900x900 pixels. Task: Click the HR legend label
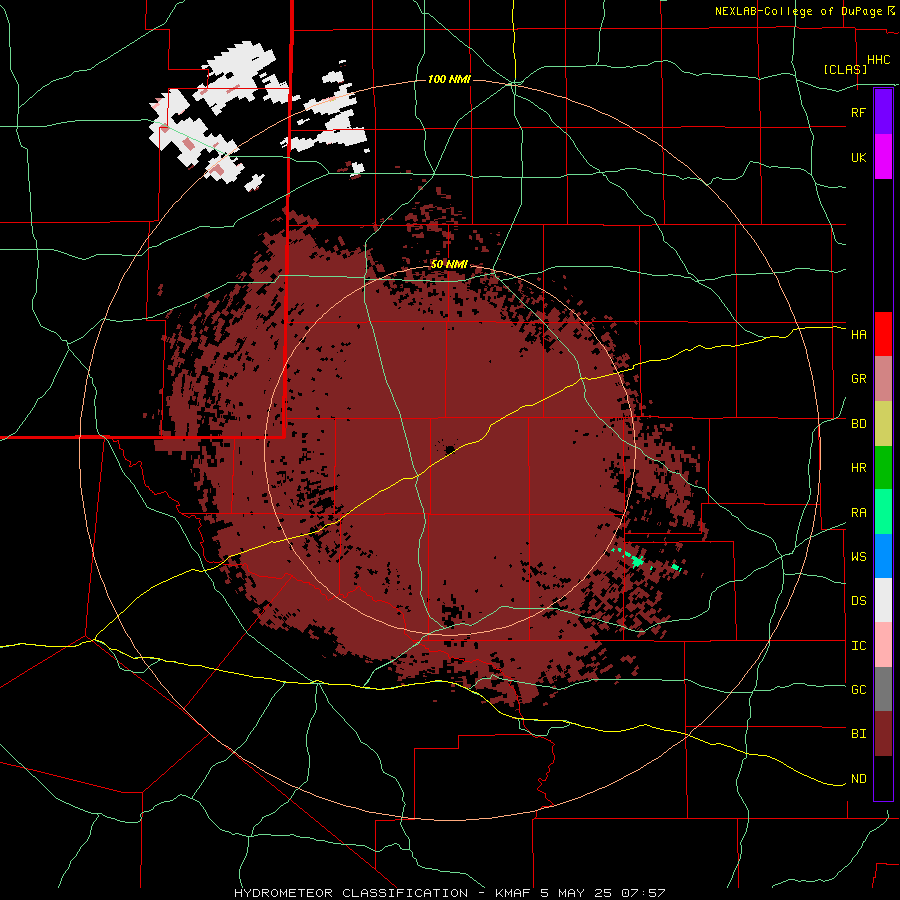click(x=858, y=468)
